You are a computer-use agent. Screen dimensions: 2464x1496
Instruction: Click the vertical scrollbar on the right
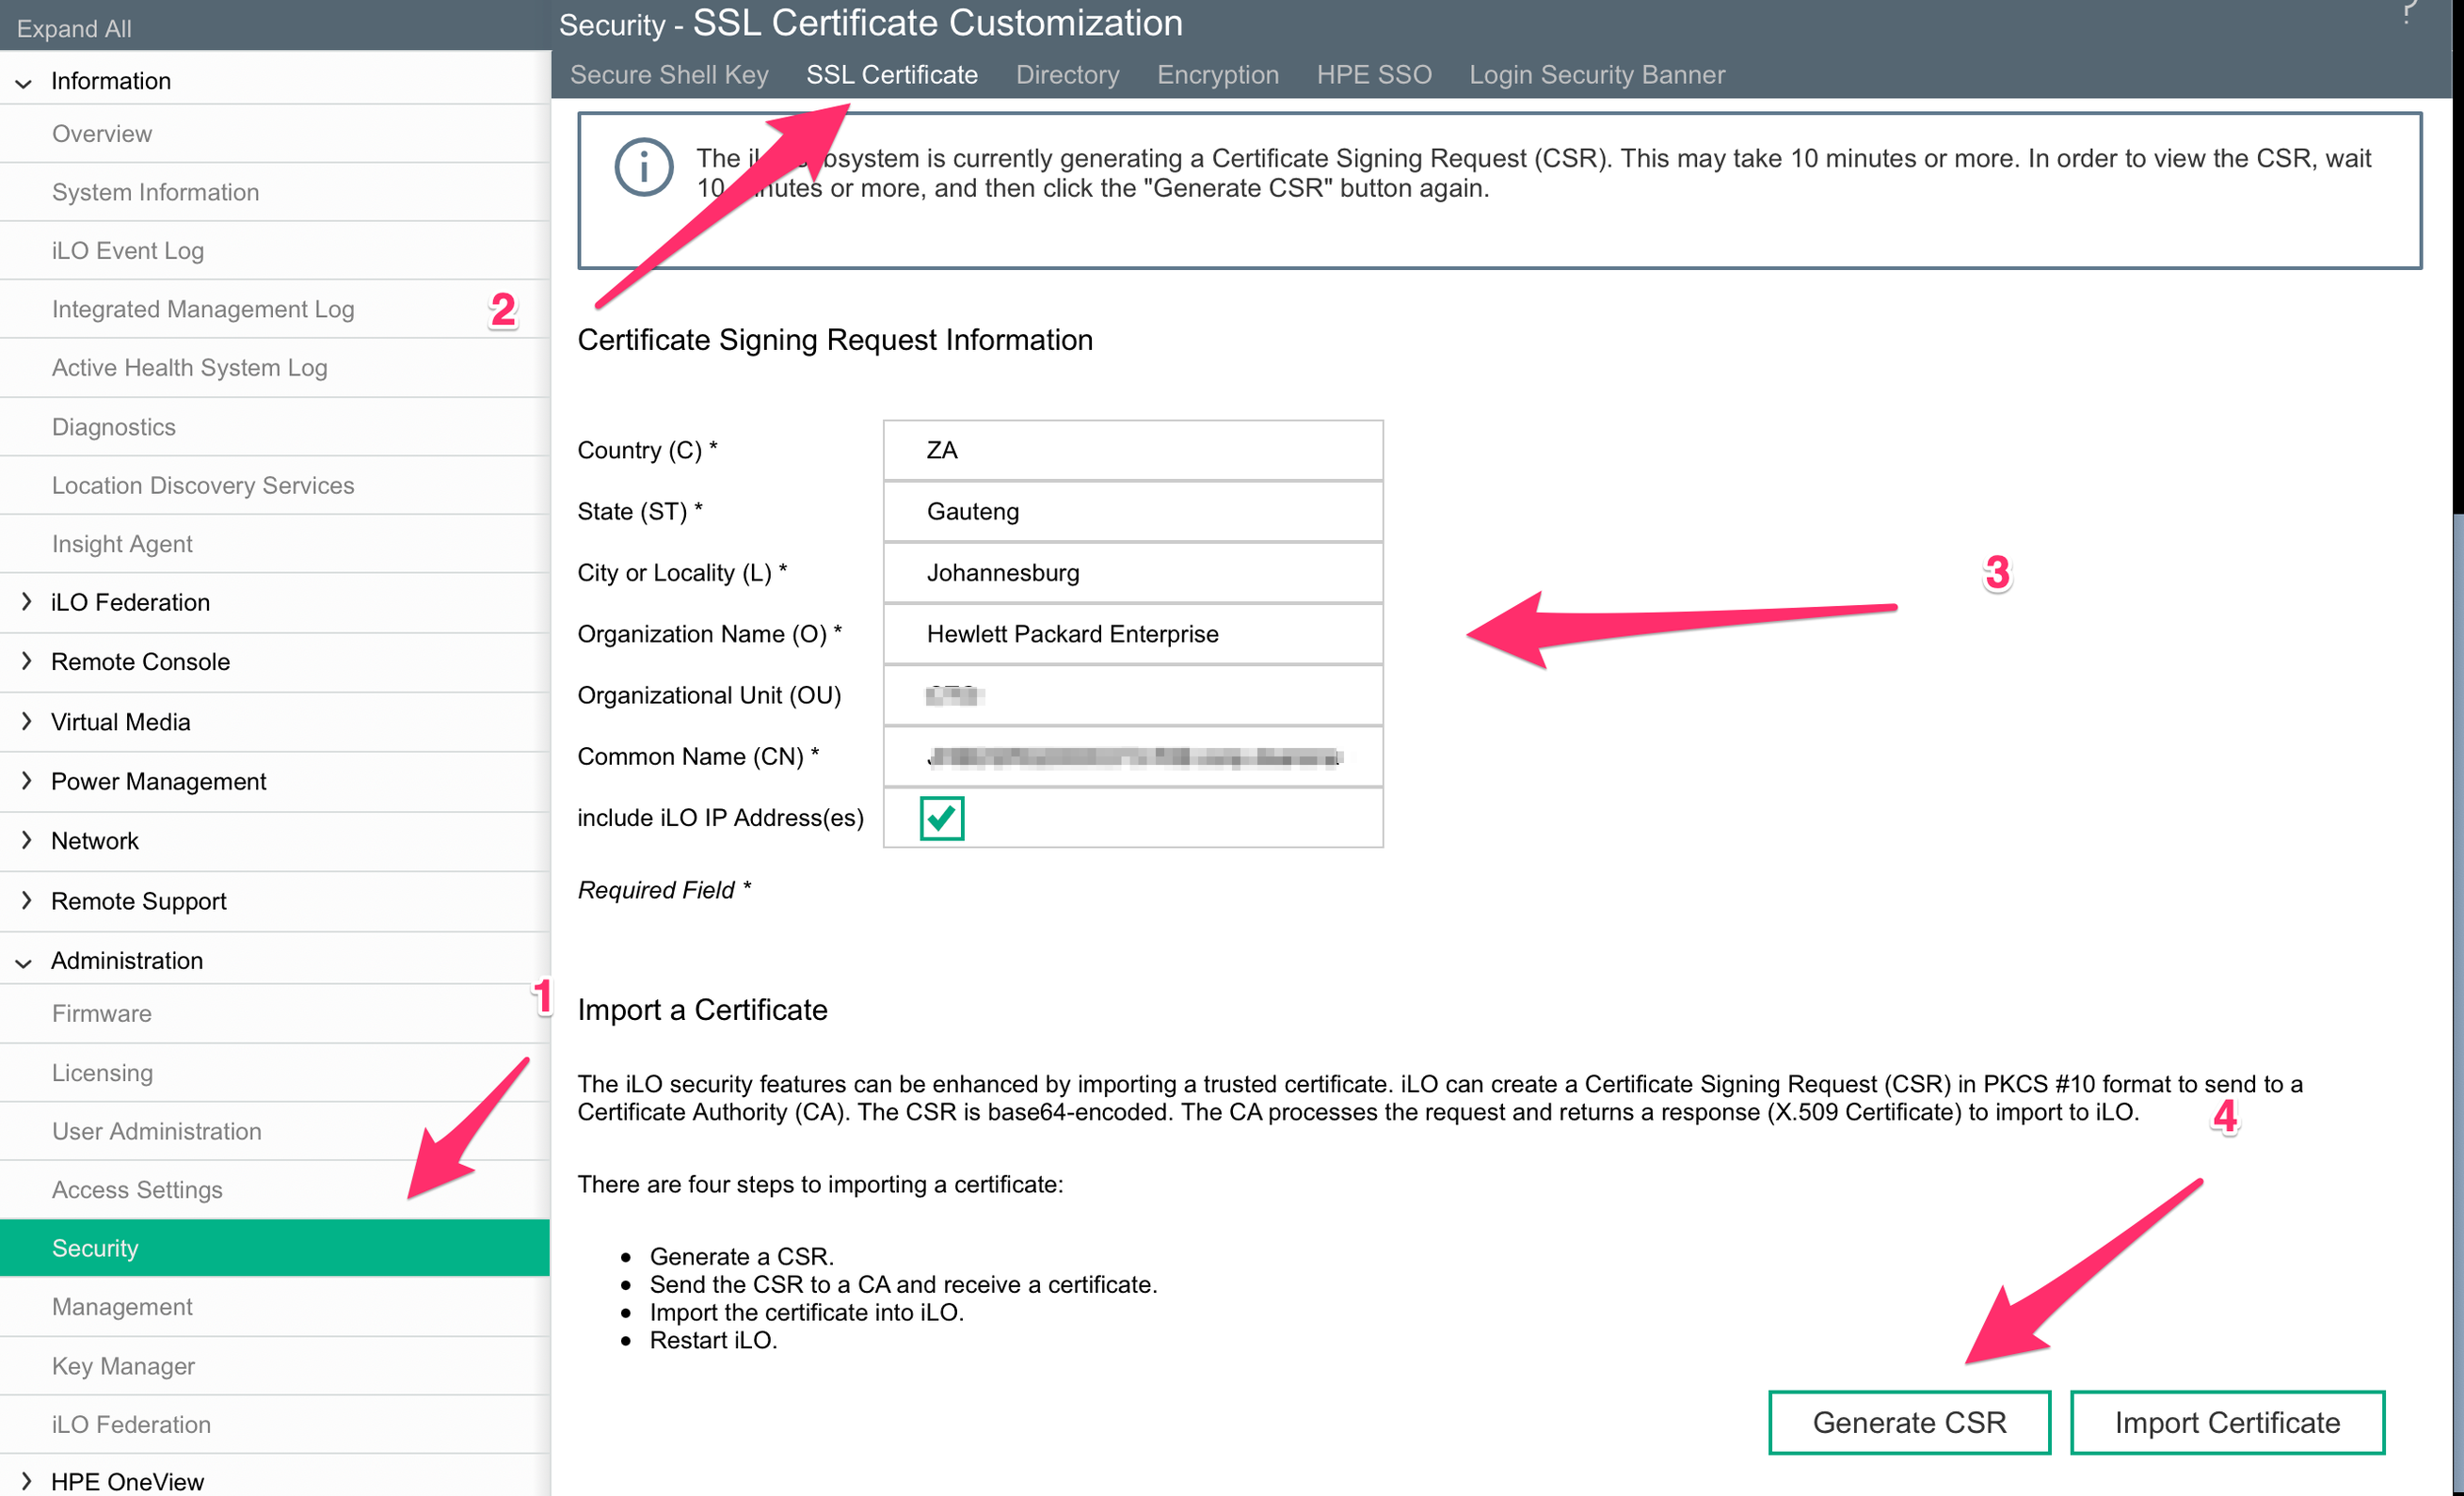point(2457,1000)
